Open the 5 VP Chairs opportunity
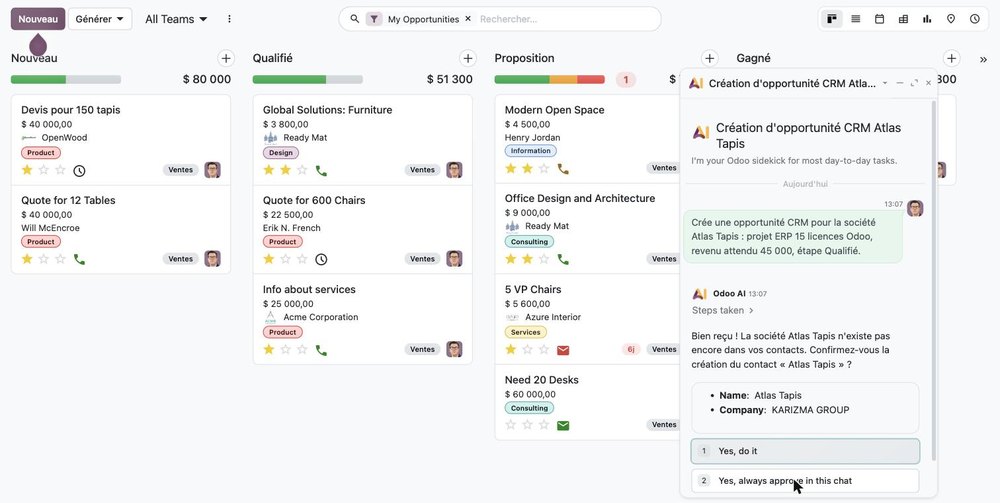This screenshot has width=1000, height=503. pos(587,319)
